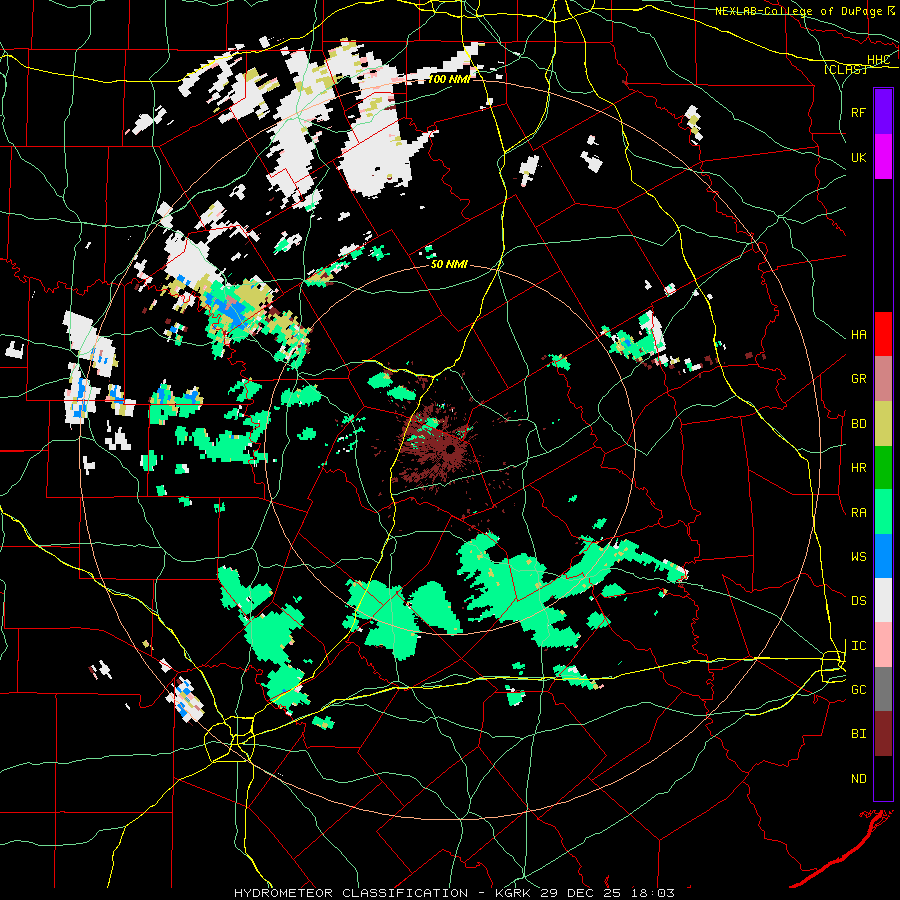Click the IC legend label
900x900 pixels.
pyautogui.click(x=858, y=646)
